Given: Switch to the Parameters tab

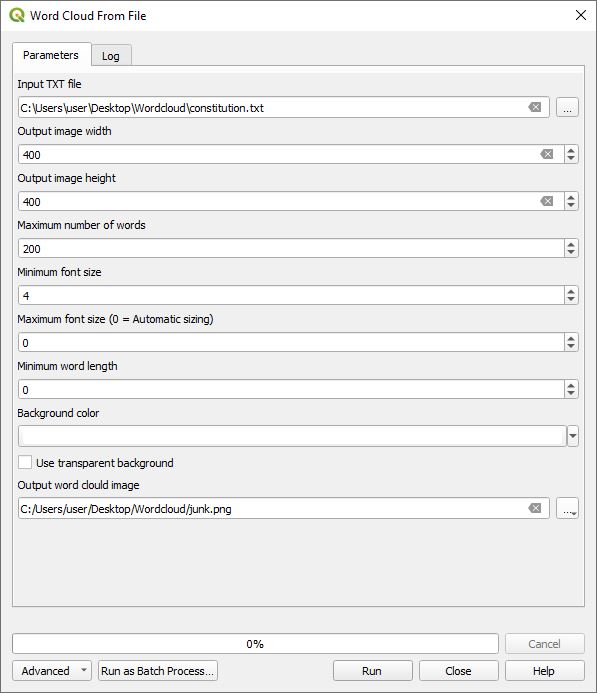Looking at the screenshot, I should tap(52, 55).
